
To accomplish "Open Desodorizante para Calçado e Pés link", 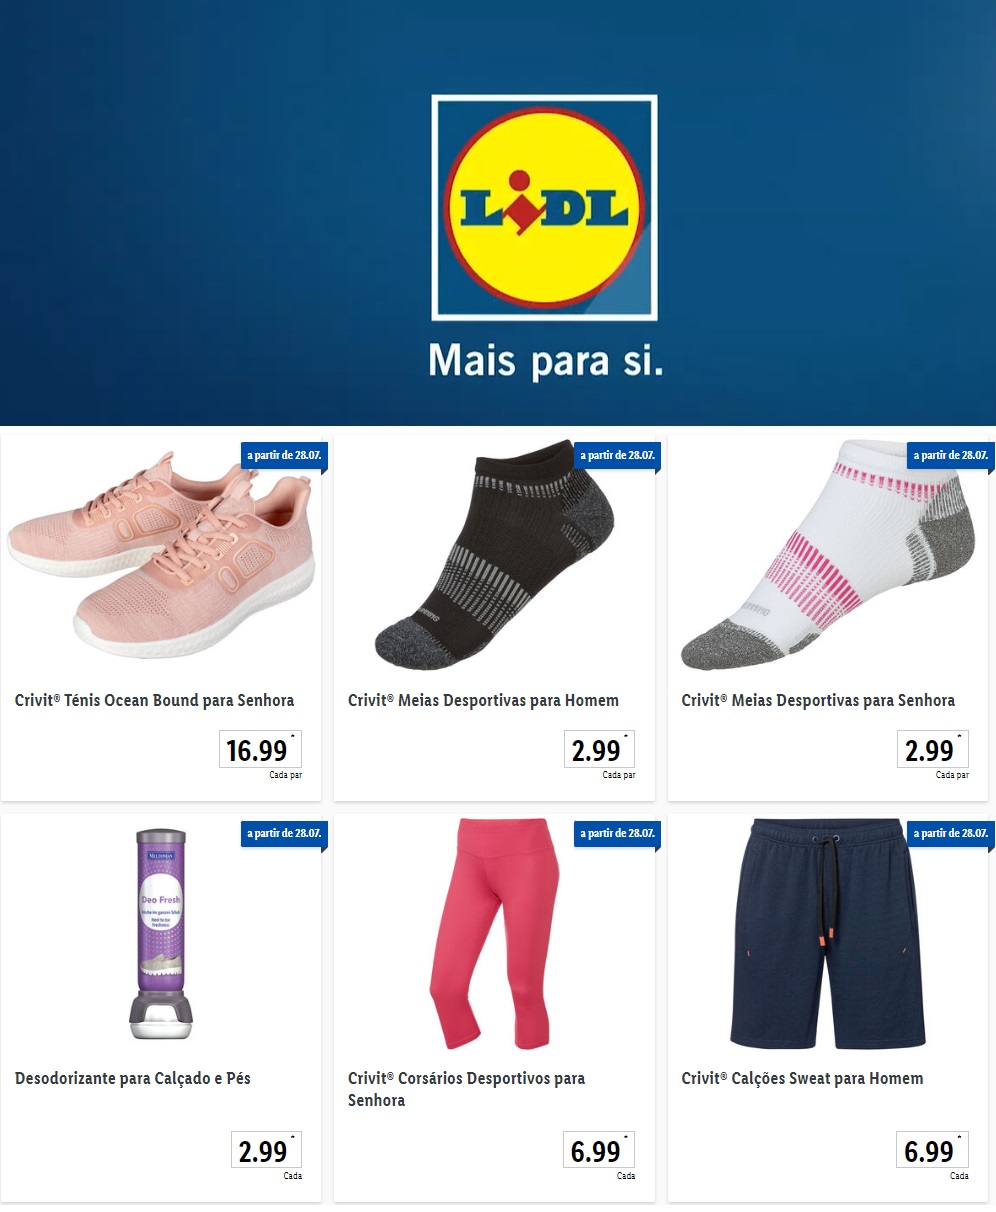I will pos(133,1078).
